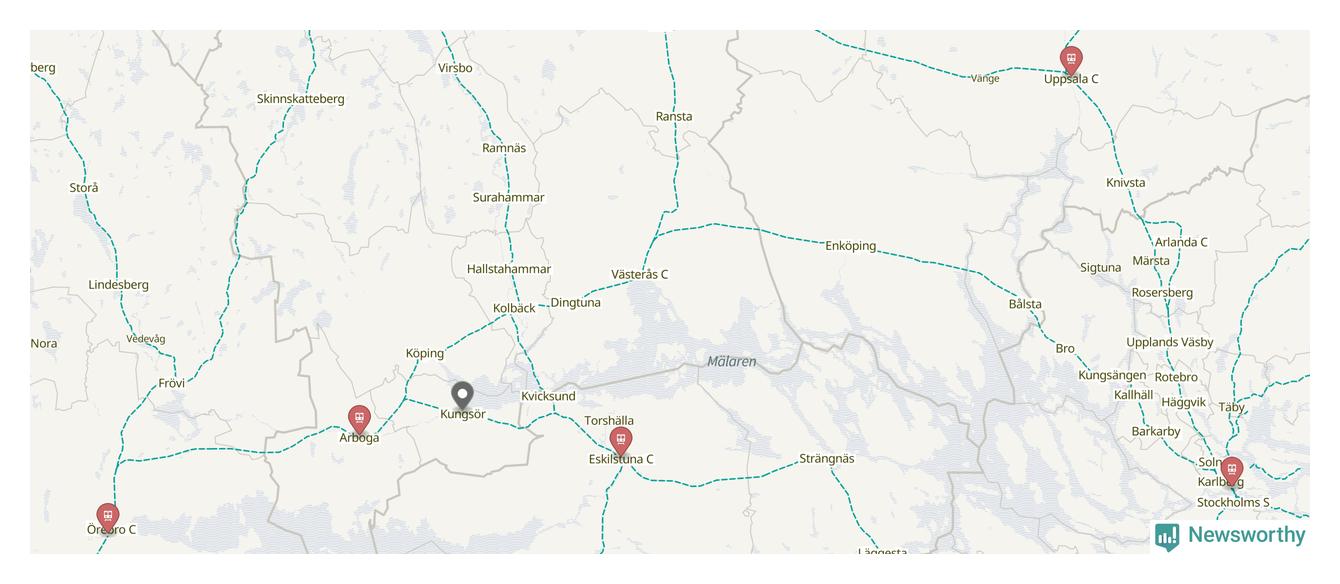Select the Köping town label

pos(425,354)
